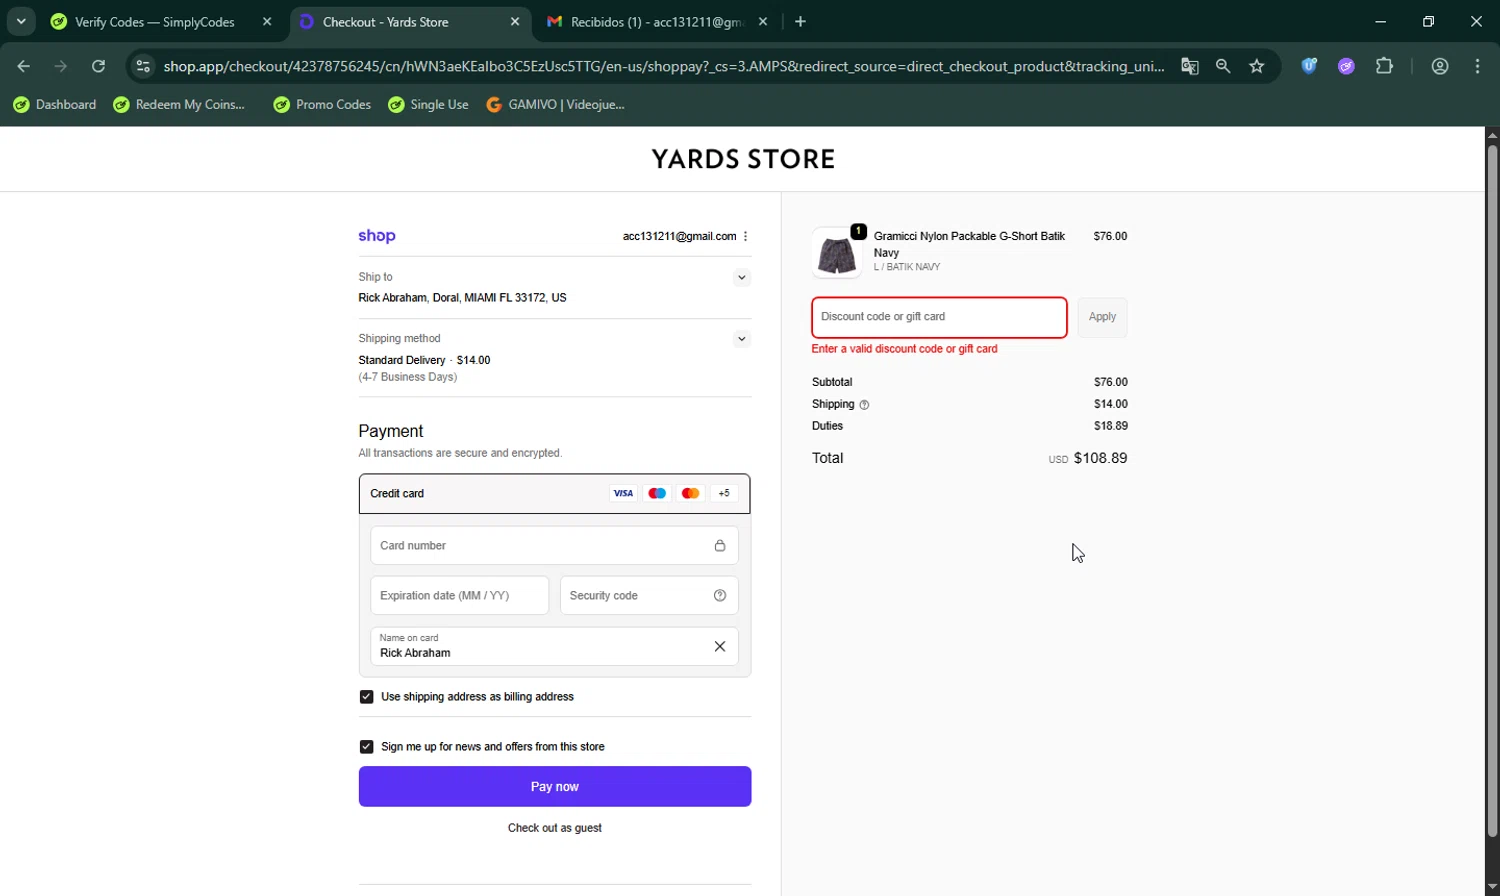Screen dimensions: 1500x896
Task: Click the page vertical scrollbar
Action: click(1492, 490)
